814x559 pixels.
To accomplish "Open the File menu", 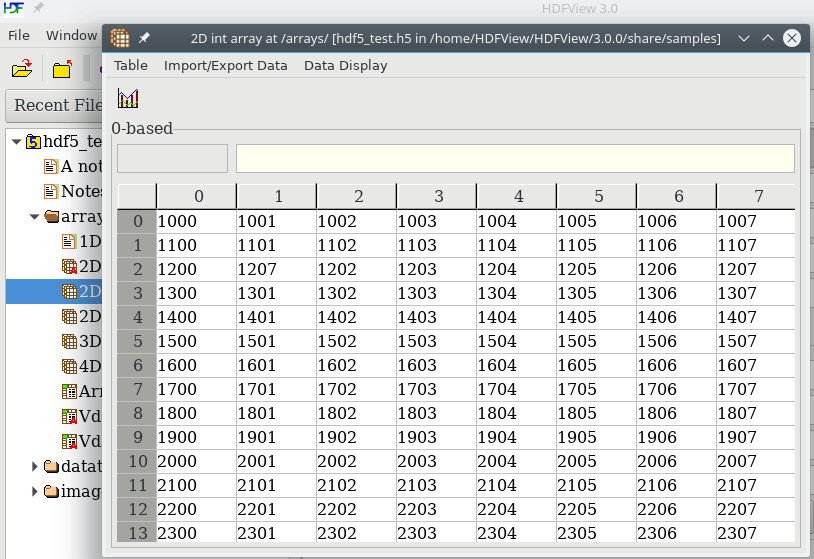I will tap(19, 35).
